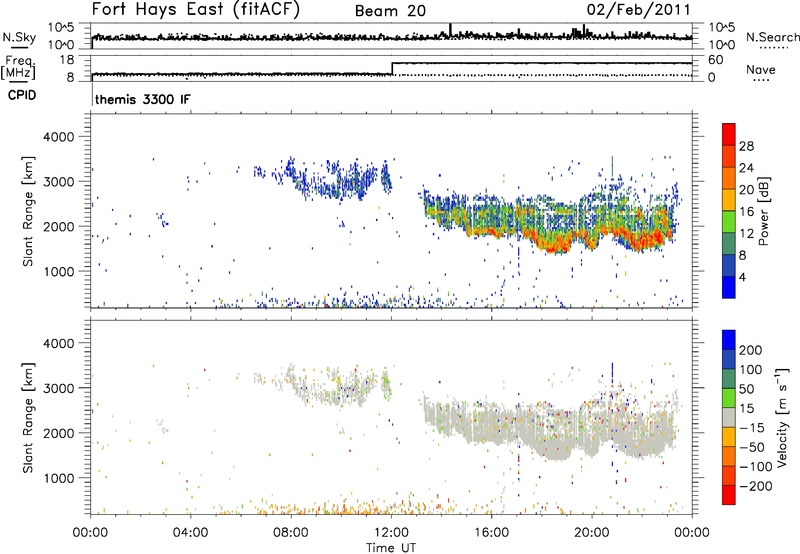Click the 'themis 3300 IF' text
800x554 pixels.
(x=143, y=99)
